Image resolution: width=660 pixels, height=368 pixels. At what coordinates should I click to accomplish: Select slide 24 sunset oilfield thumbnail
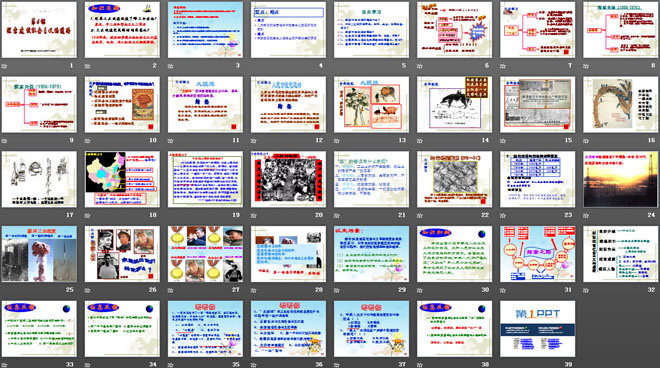click(621, 179)
